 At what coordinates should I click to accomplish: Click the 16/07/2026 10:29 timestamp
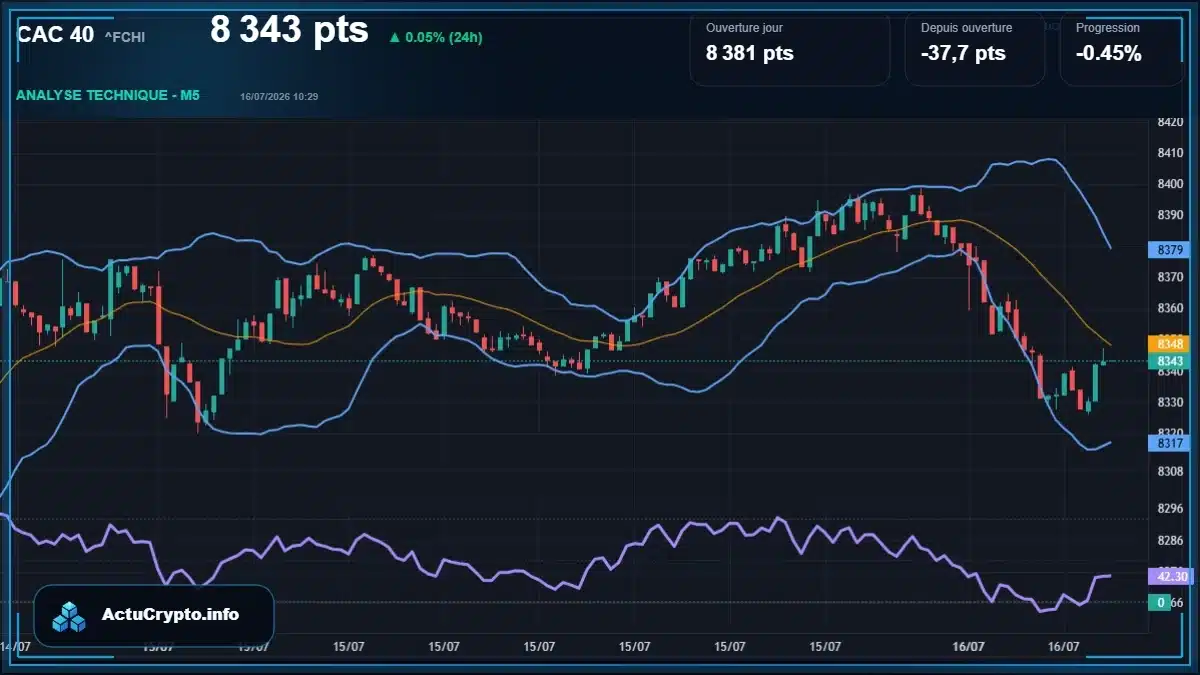(x=279, y=96)
